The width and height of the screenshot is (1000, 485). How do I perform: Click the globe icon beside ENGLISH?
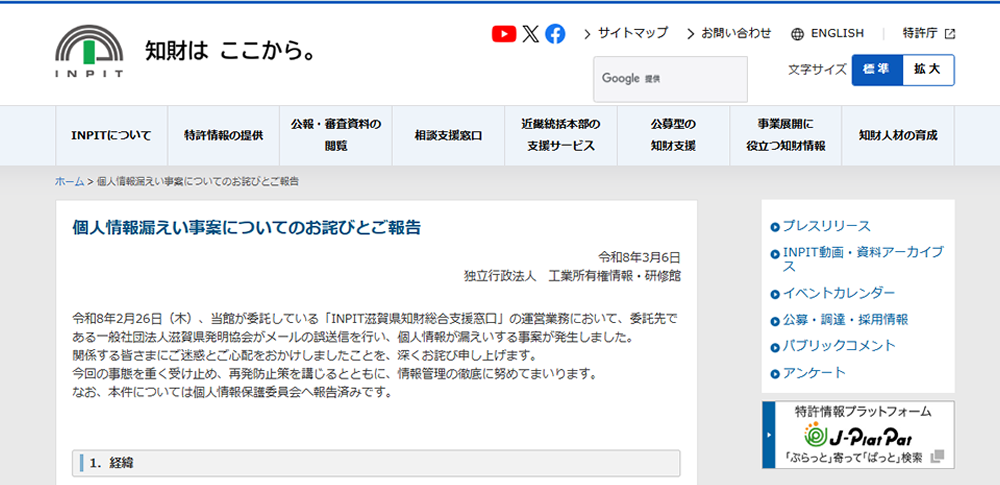[797, 34]
